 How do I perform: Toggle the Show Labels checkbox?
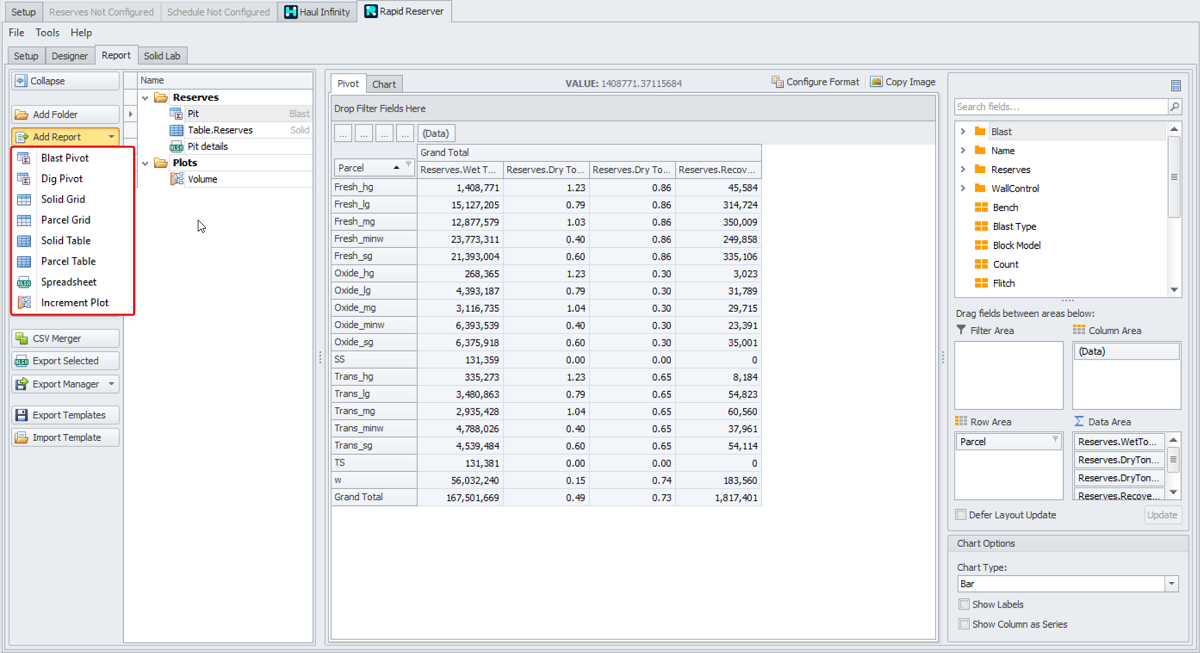point(964,604)
